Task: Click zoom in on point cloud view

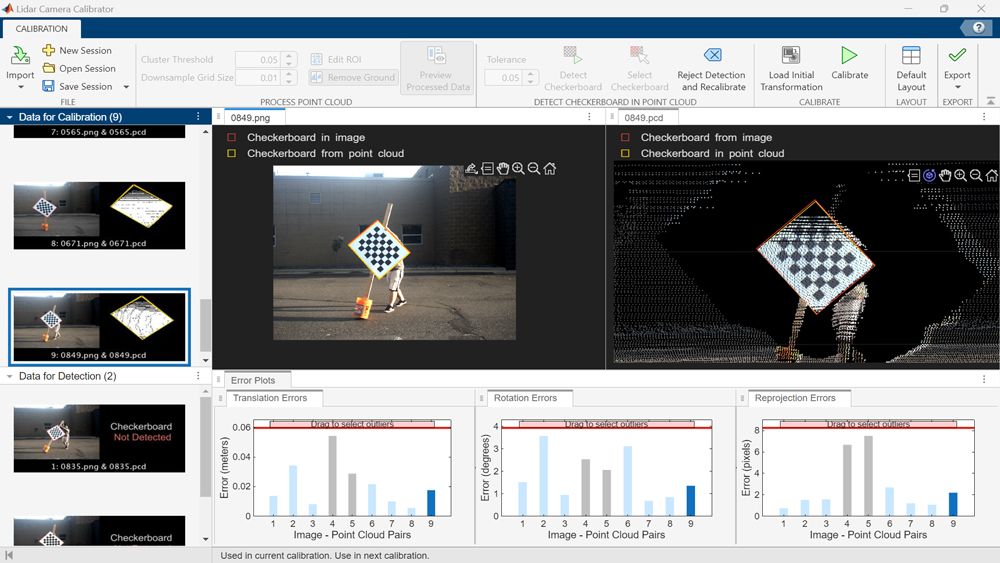Action: (x=960, y=175)
